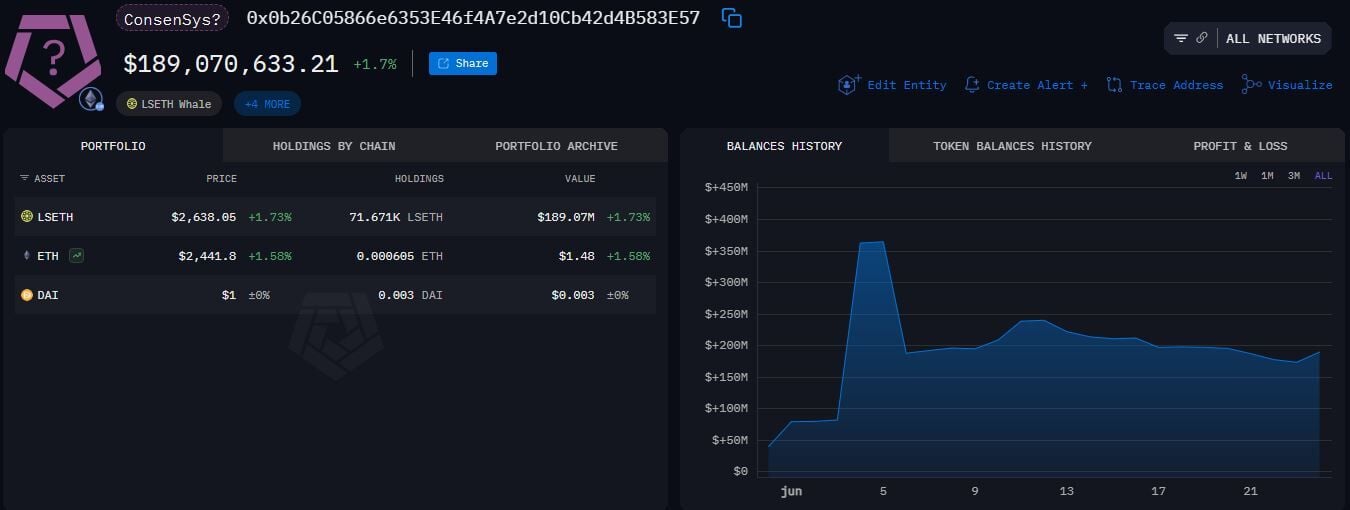Switch to the Holdings by Chain tab
Image resolution: width=1350 pixels, height=510 pixels.
(334, 146)
